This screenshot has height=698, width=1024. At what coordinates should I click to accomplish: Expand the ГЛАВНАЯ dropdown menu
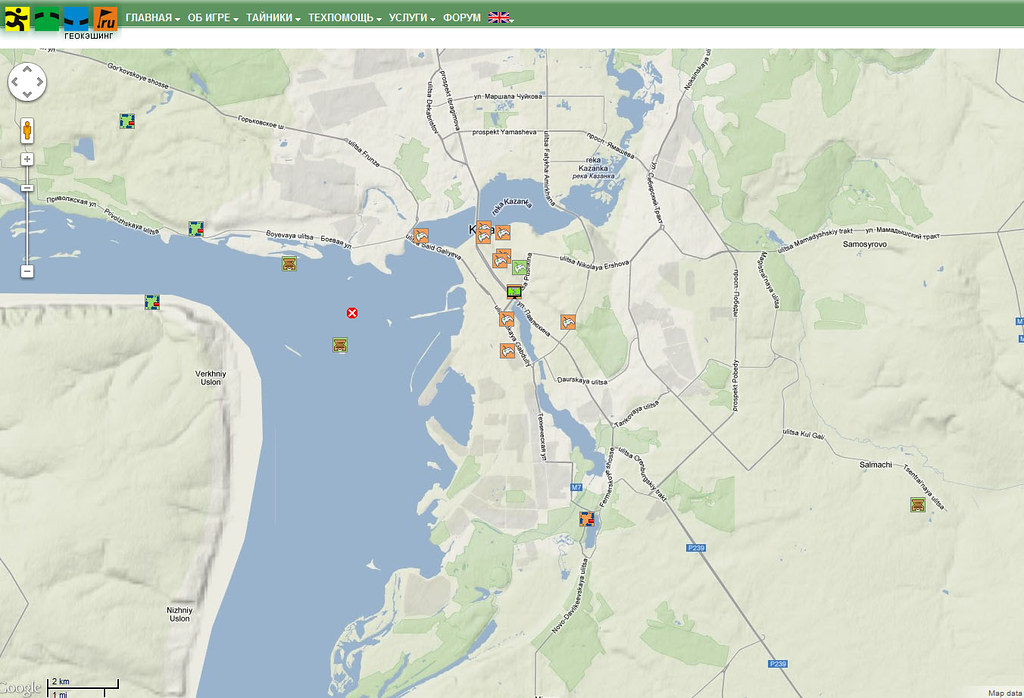(x=152, y=18)
